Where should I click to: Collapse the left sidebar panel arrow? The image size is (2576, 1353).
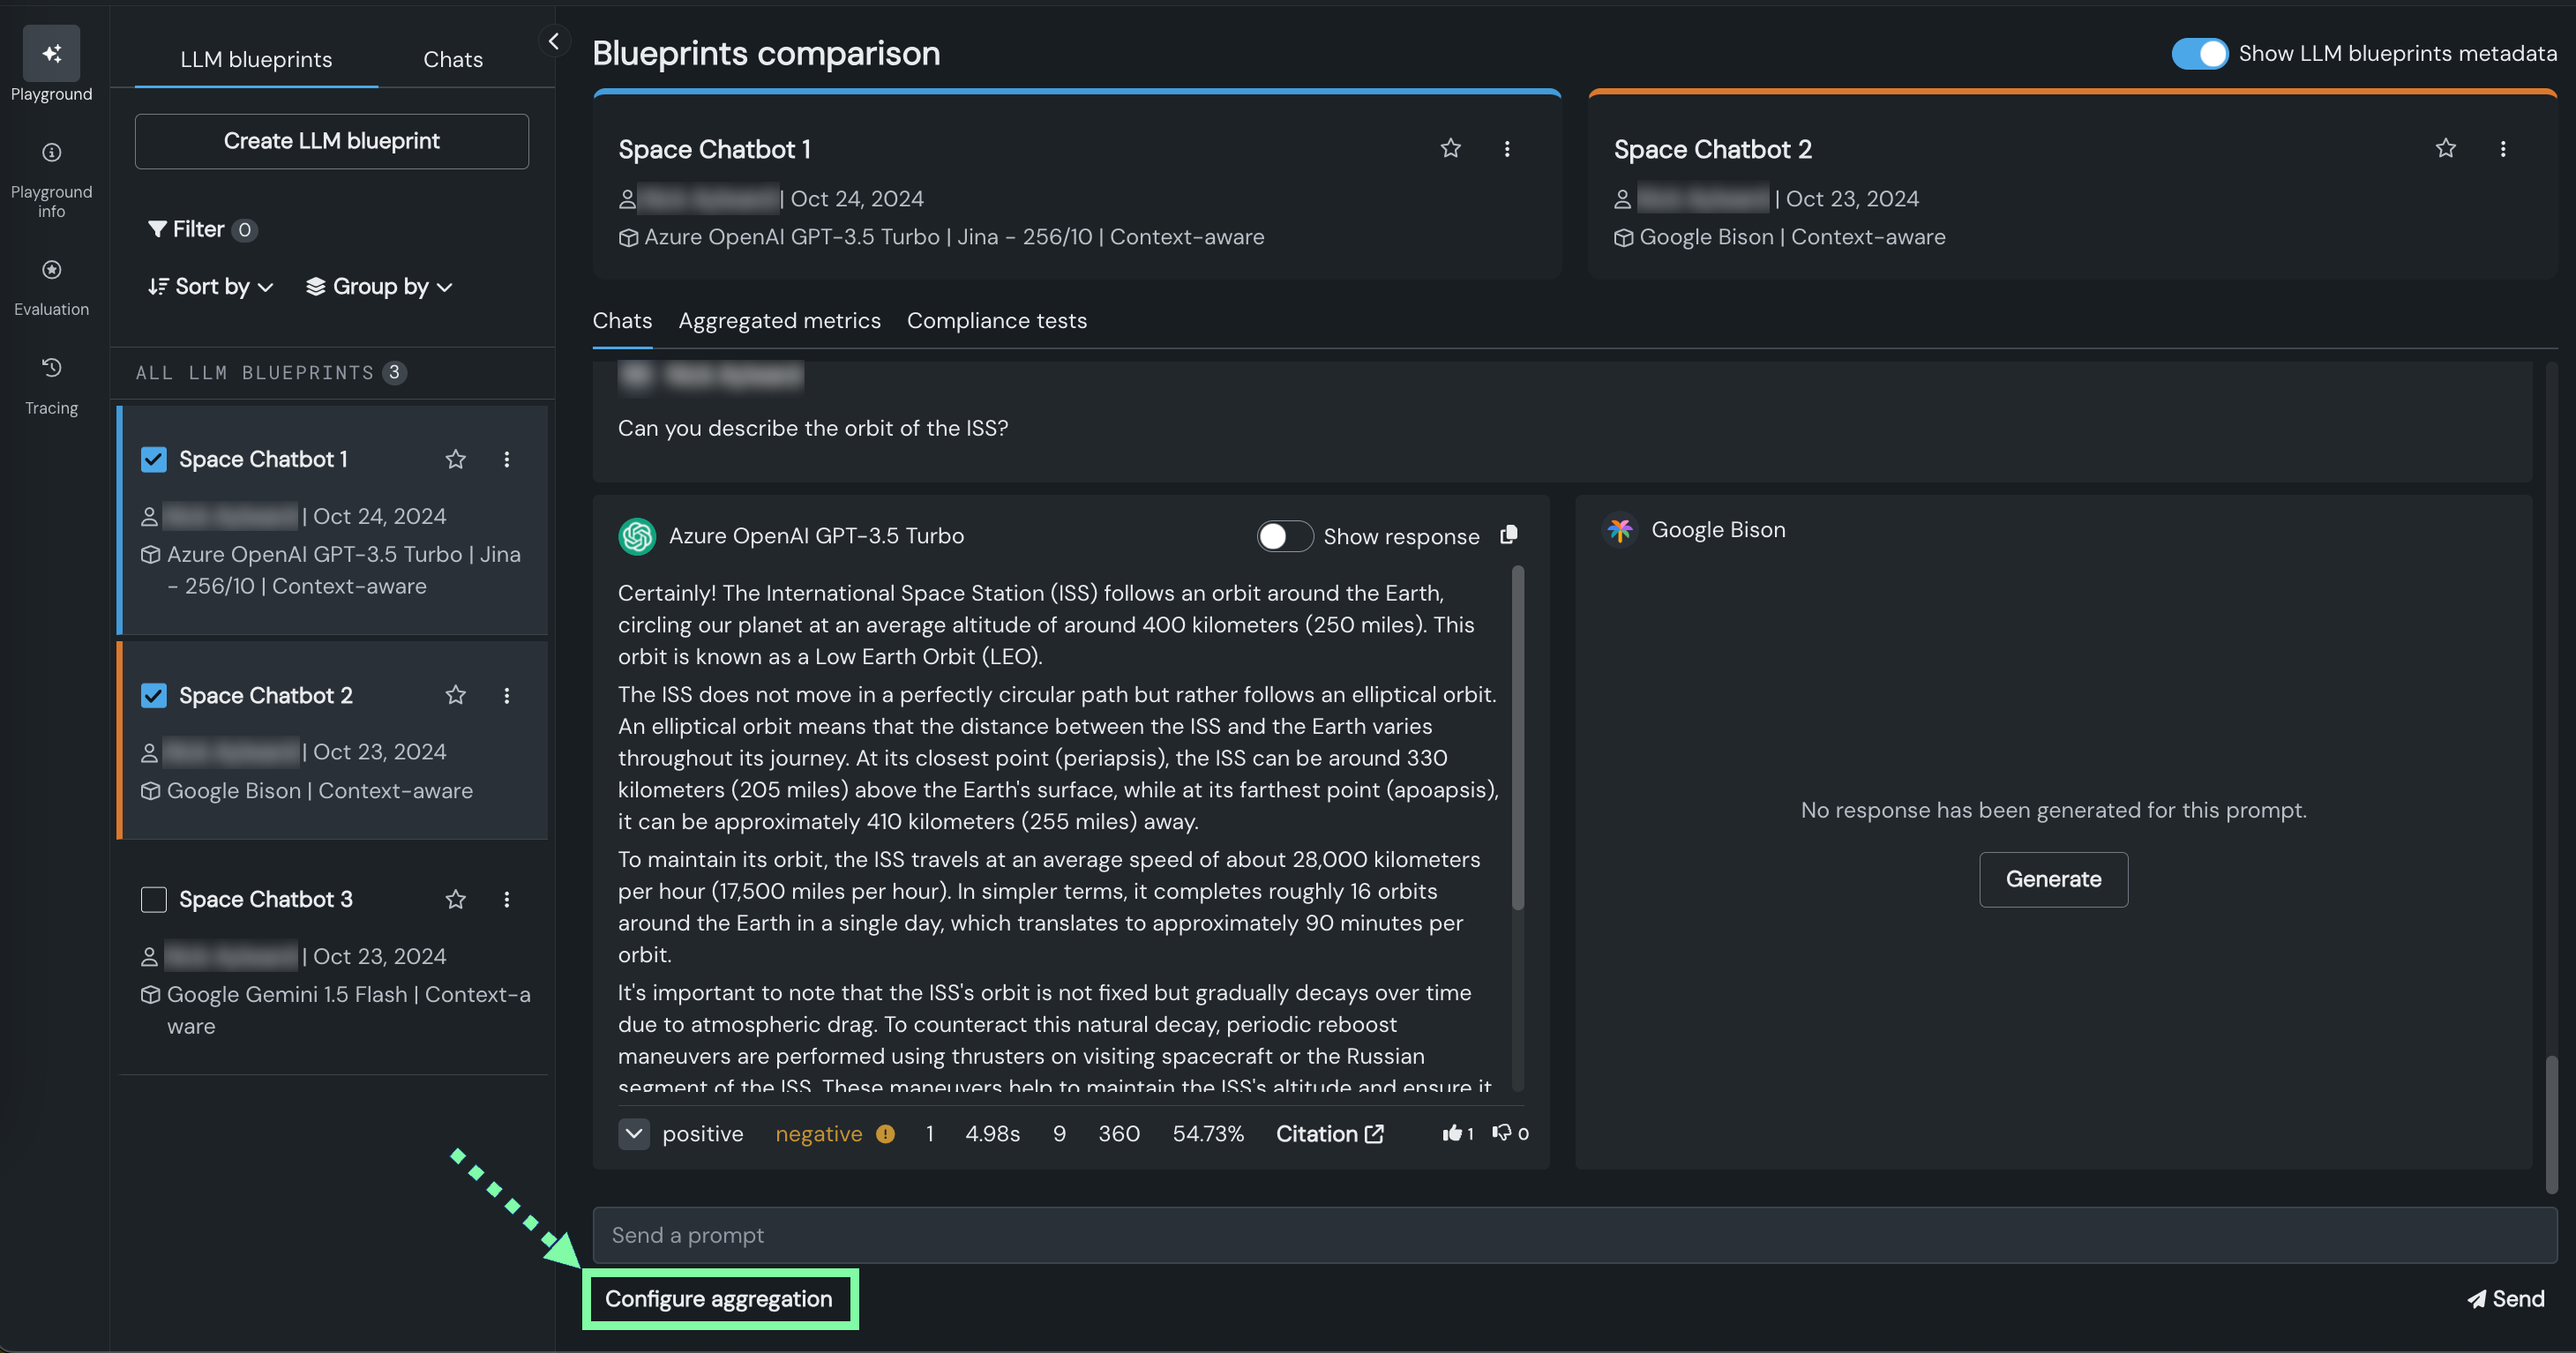(553, 41)
